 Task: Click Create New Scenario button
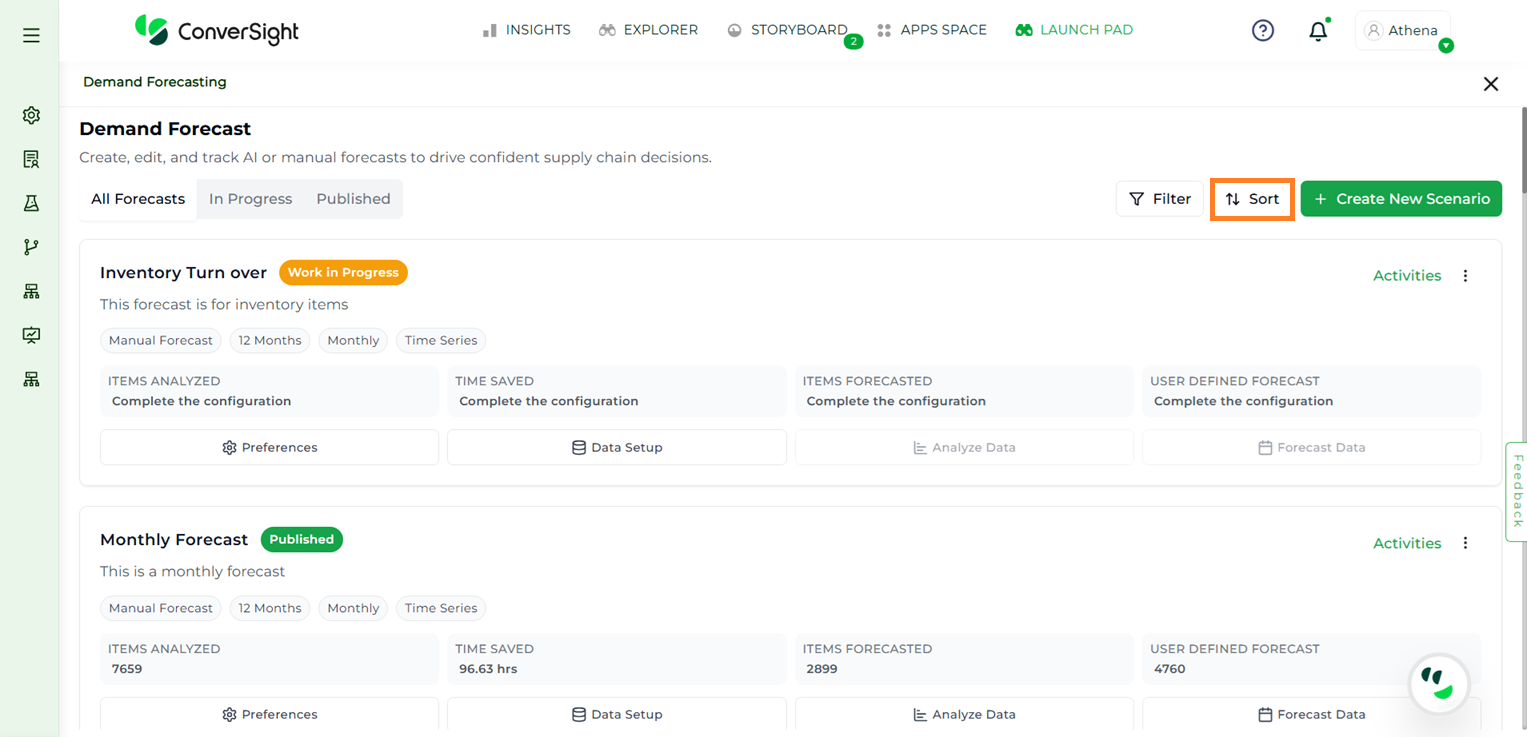tap(1401, 199)
